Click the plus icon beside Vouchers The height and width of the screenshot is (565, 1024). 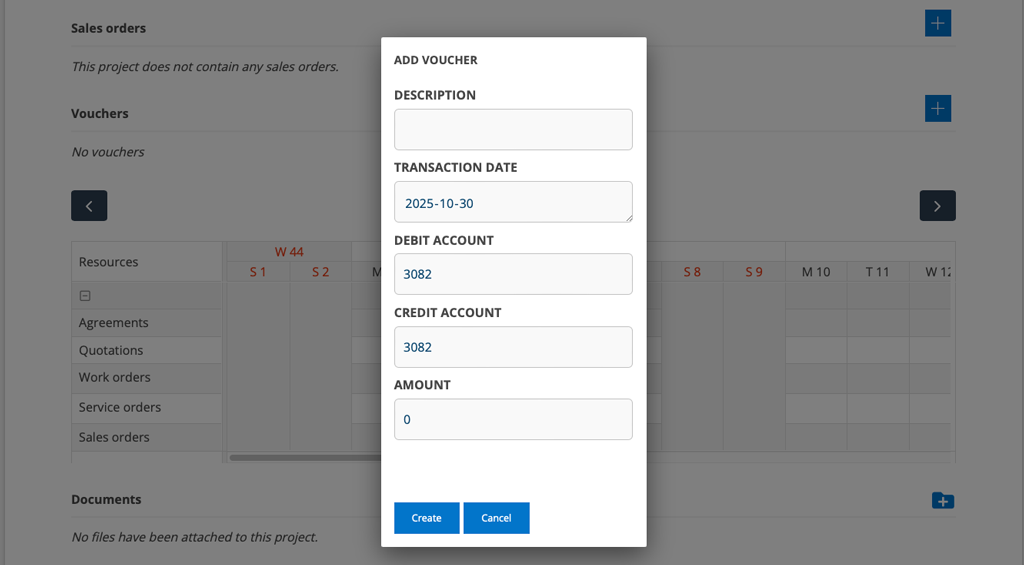pos(937,109)
